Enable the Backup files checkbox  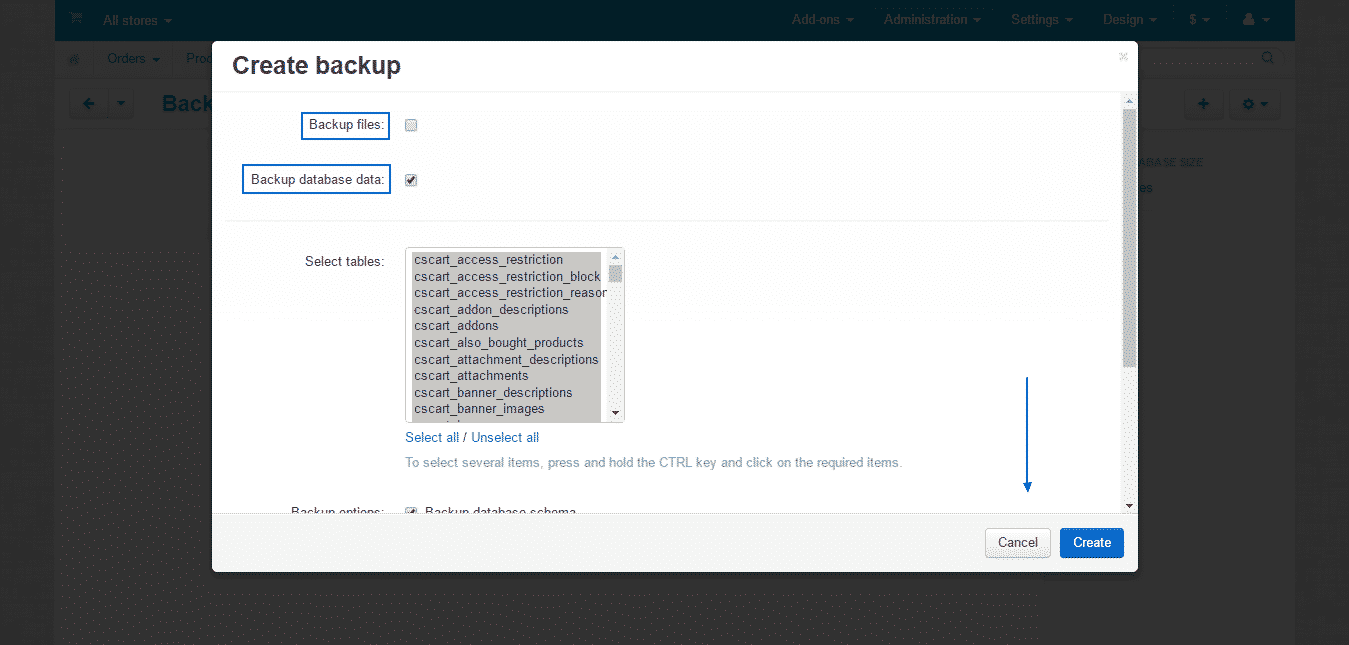[411, 125]
